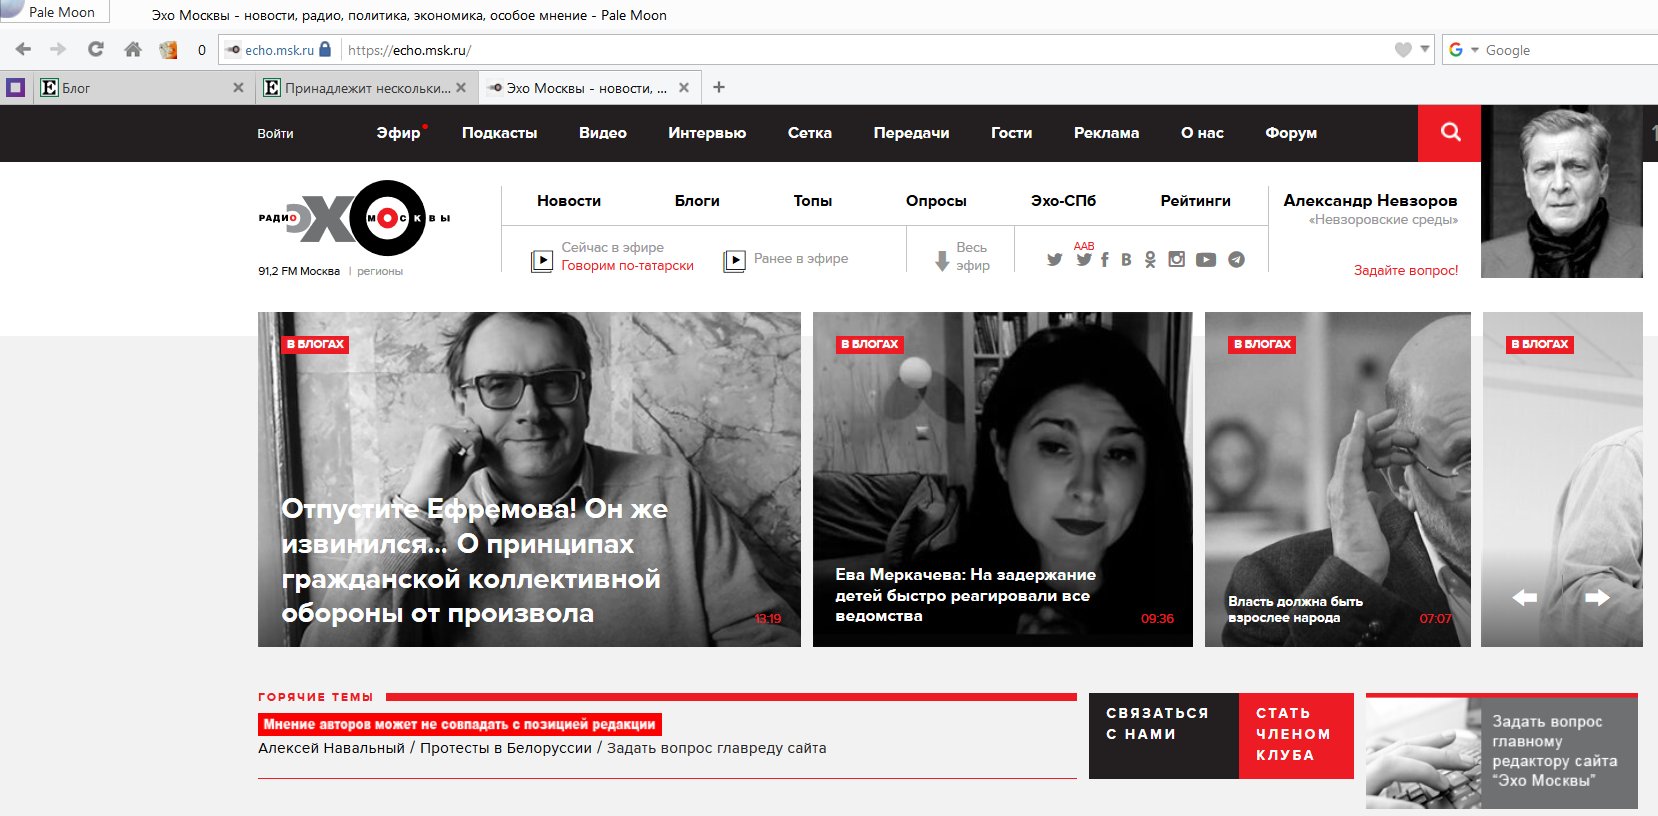Go to browser home page icon
The height and width of the screenshot is (816, 1658).
(132, 49)
